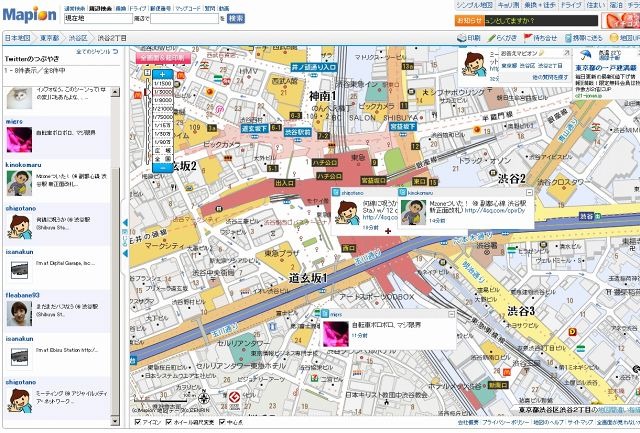Click the orange お知らせ notice label
640x433 pixels.
[x=469, y=20]
